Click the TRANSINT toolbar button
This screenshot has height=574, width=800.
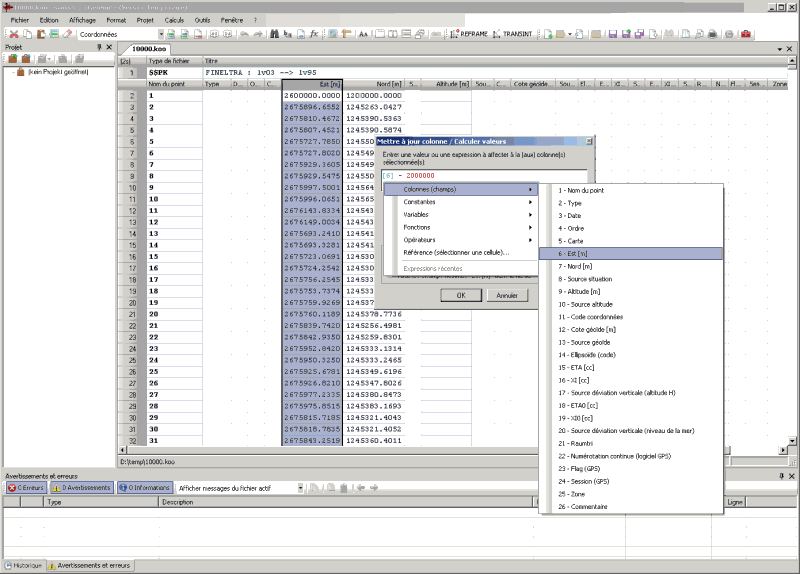[x=513, y=34]
